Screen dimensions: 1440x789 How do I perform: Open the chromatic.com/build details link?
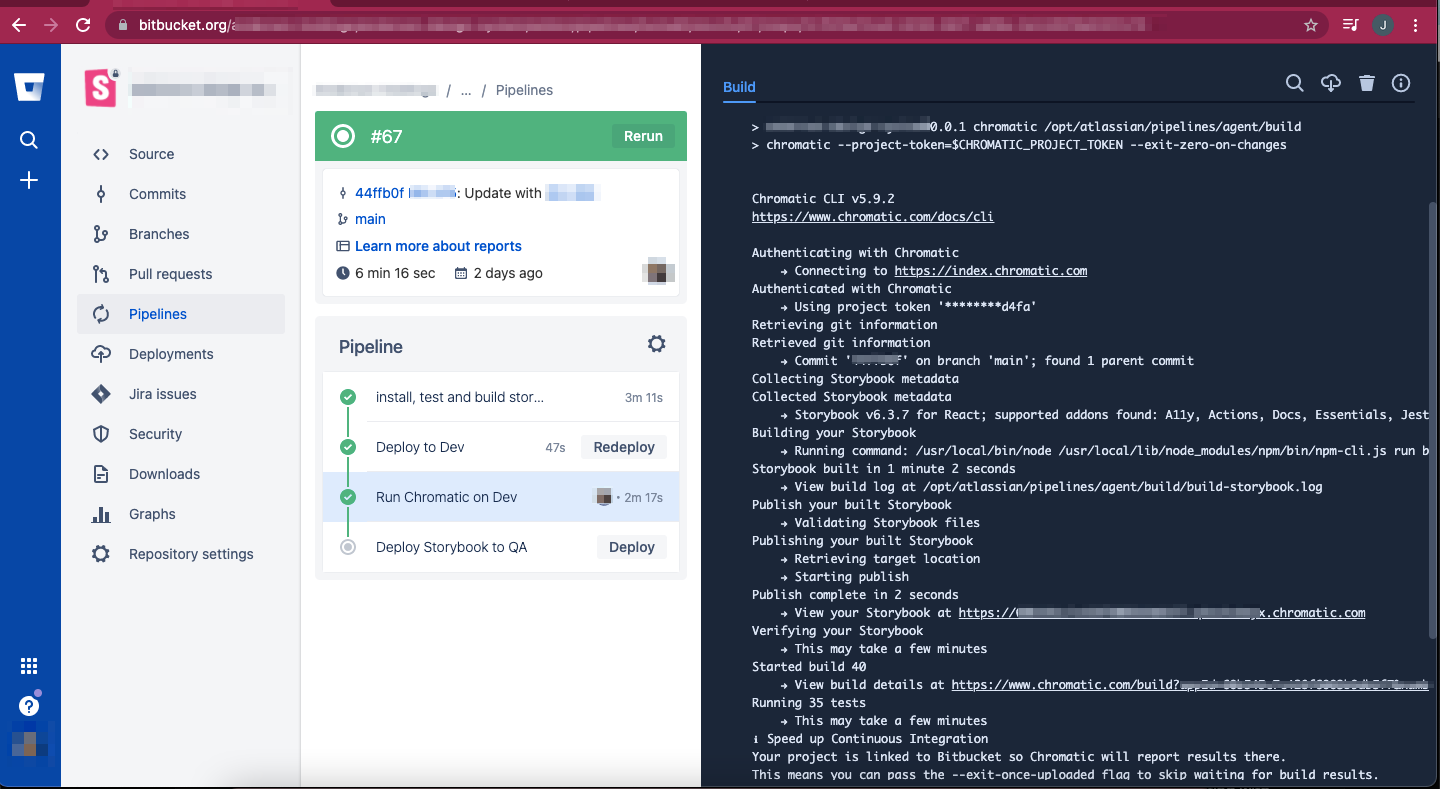[1190, 685]
